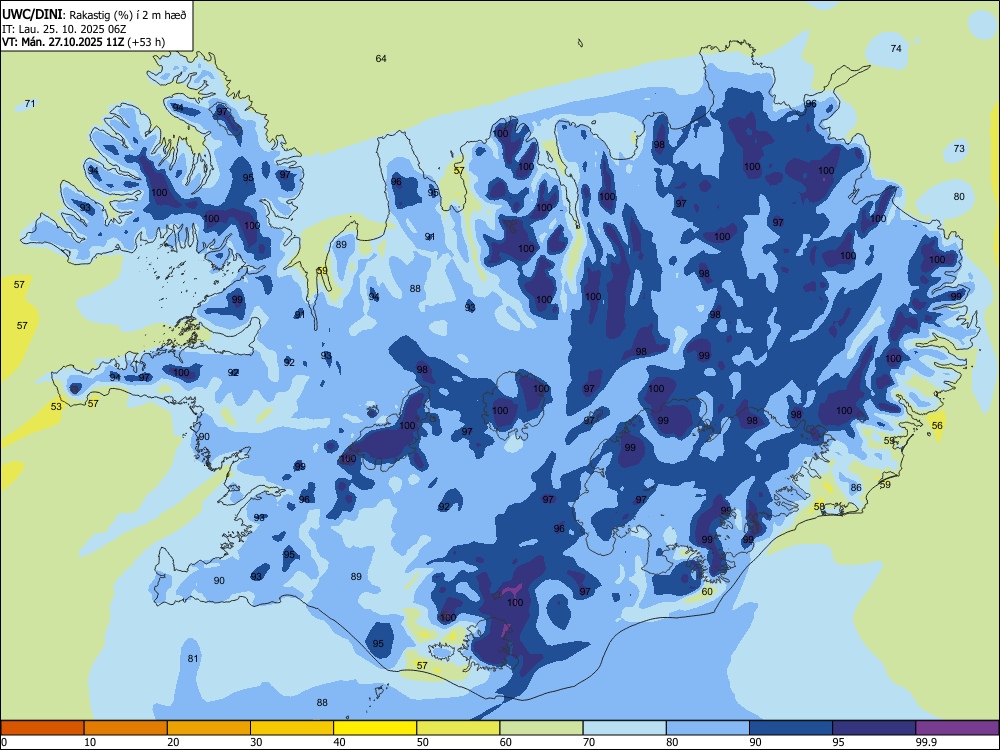Choose the 30–40 legend color band
Screen dimensions: 1000x750
pos(292,728)
